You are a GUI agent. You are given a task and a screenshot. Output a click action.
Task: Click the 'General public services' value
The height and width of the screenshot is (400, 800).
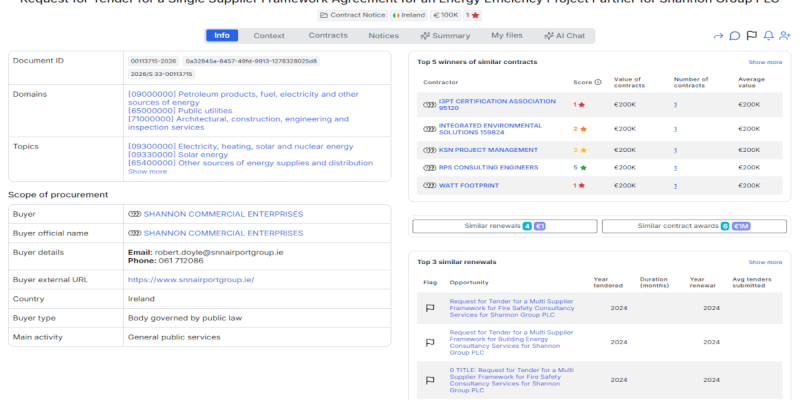pos(174,337)
